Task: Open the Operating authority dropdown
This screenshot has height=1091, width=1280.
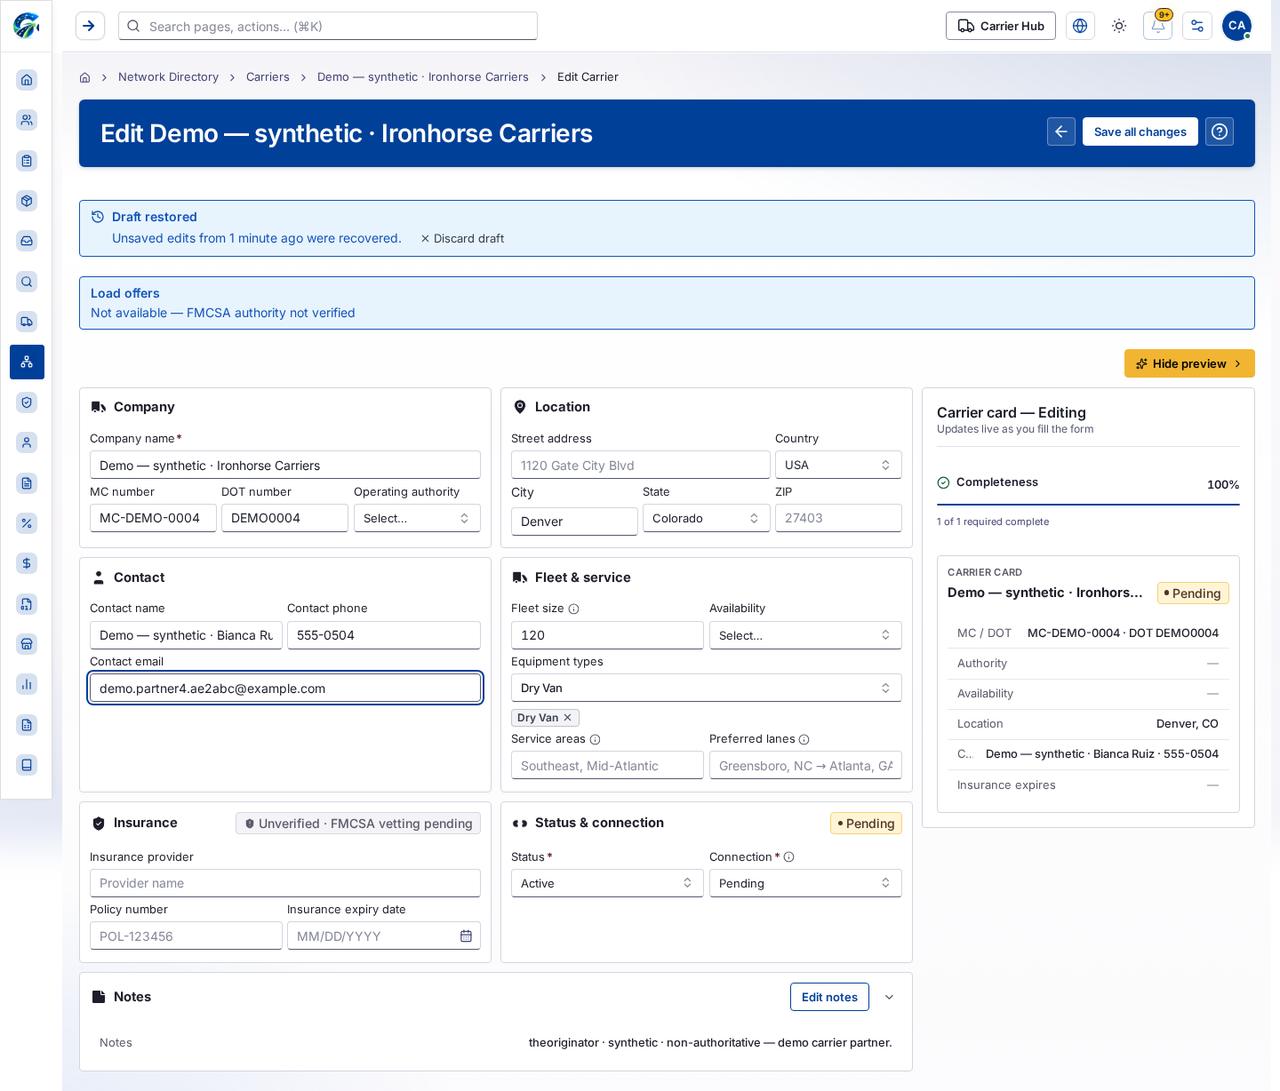Action: (x=417, y=518)
